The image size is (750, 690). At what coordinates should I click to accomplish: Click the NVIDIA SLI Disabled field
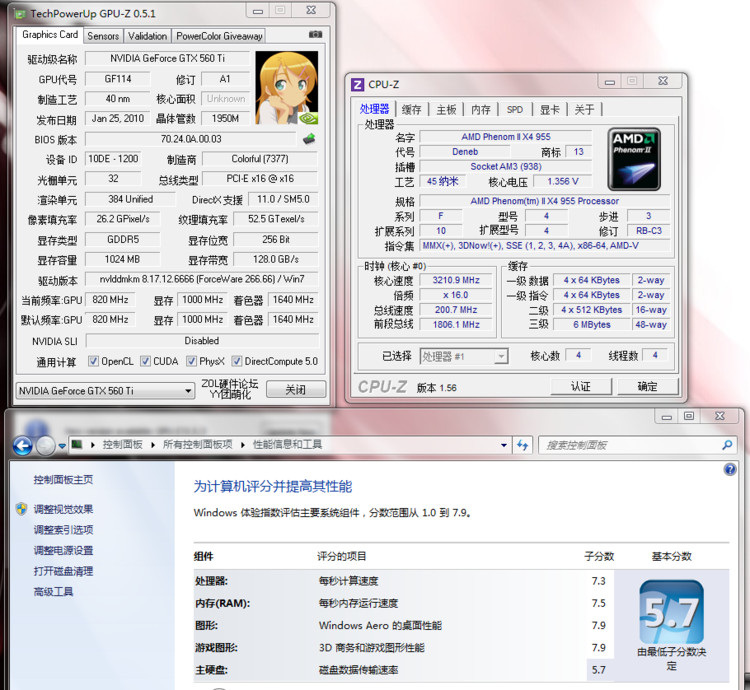[x=201, y=340]
